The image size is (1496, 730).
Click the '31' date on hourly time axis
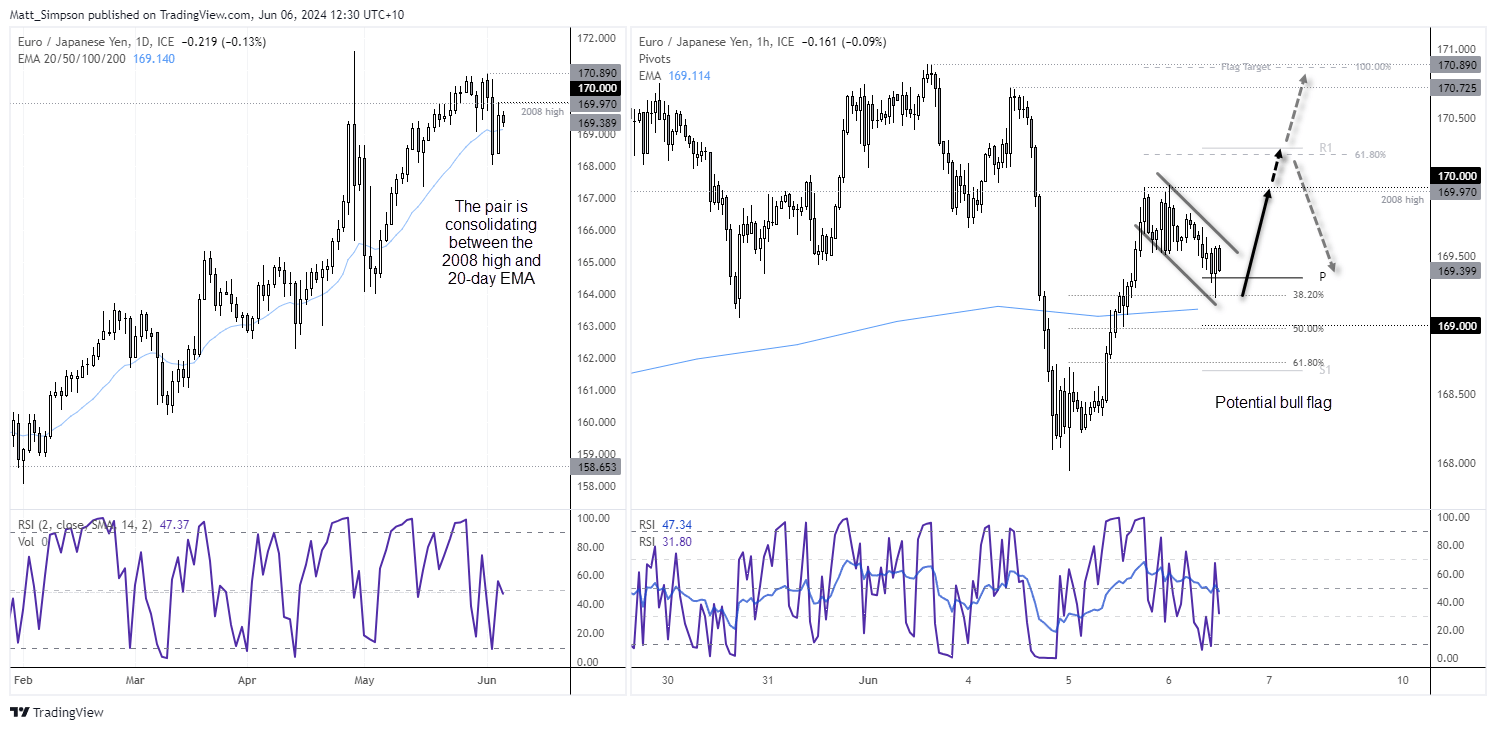coord(766,680)
